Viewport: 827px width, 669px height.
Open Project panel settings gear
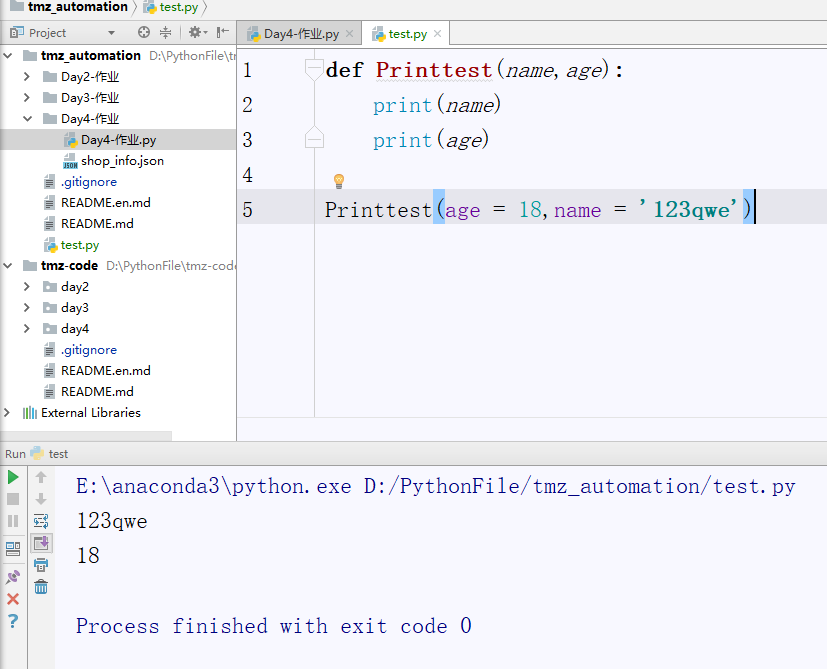pyautogui.click(x=194, y=33)
